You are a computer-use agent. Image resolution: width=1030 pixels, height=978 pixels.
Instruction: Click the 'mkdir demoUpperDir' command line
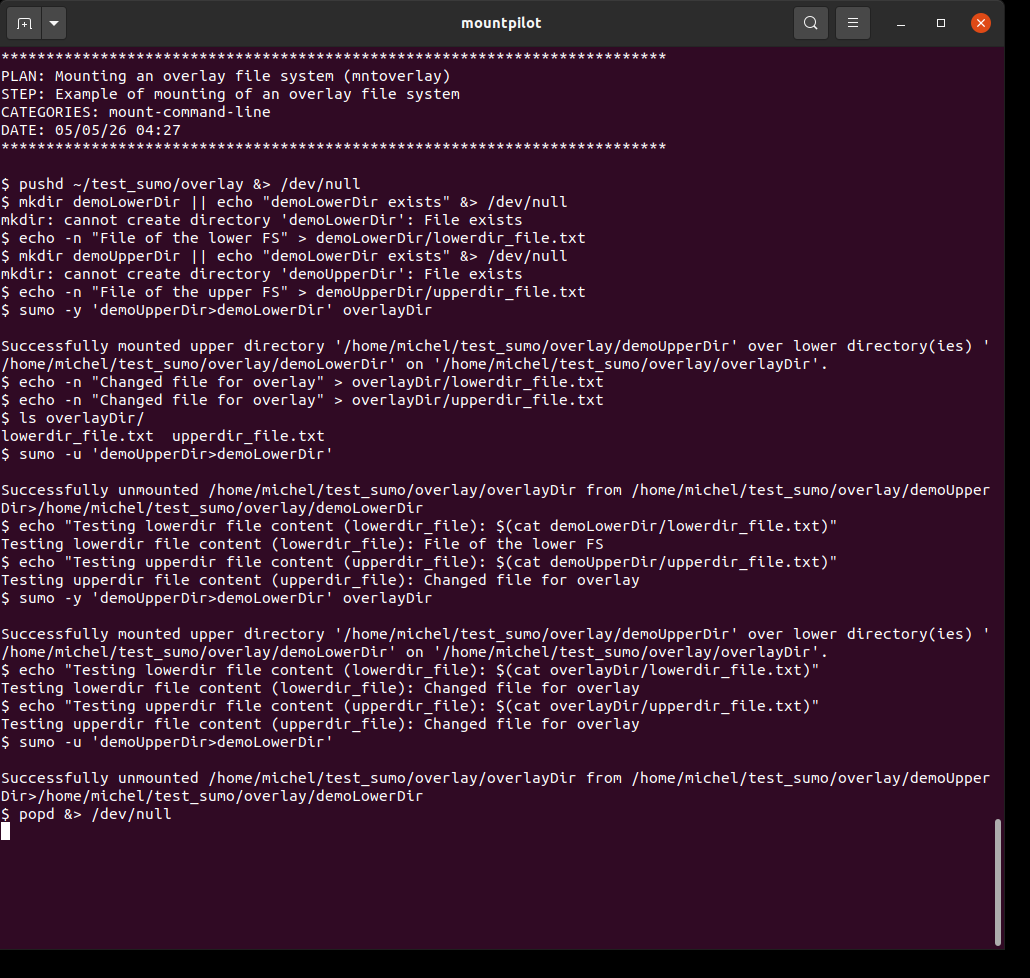284,256
